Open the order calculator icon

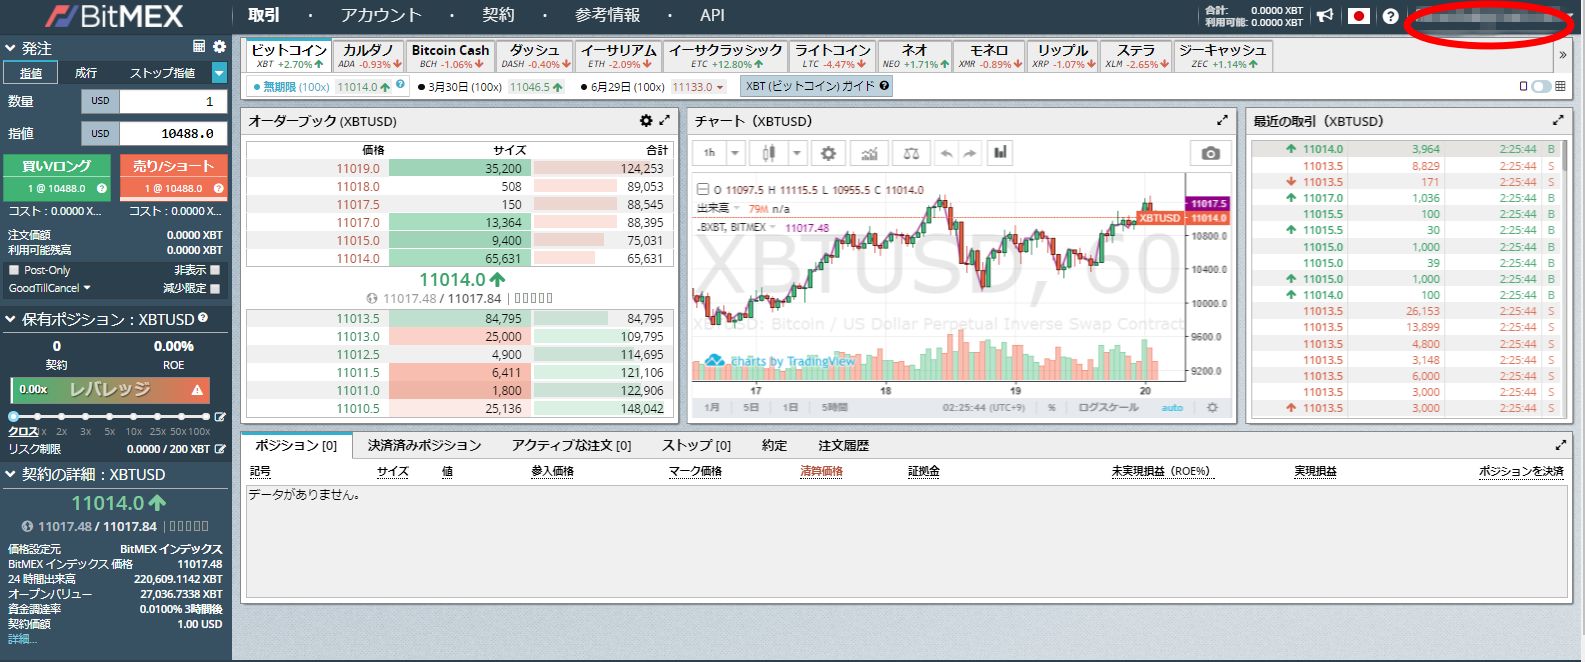[199, 47]
